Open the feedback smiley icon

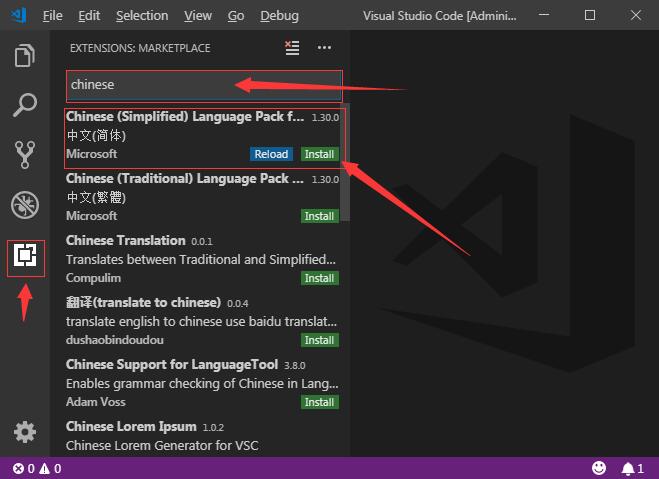coord(599,468)
